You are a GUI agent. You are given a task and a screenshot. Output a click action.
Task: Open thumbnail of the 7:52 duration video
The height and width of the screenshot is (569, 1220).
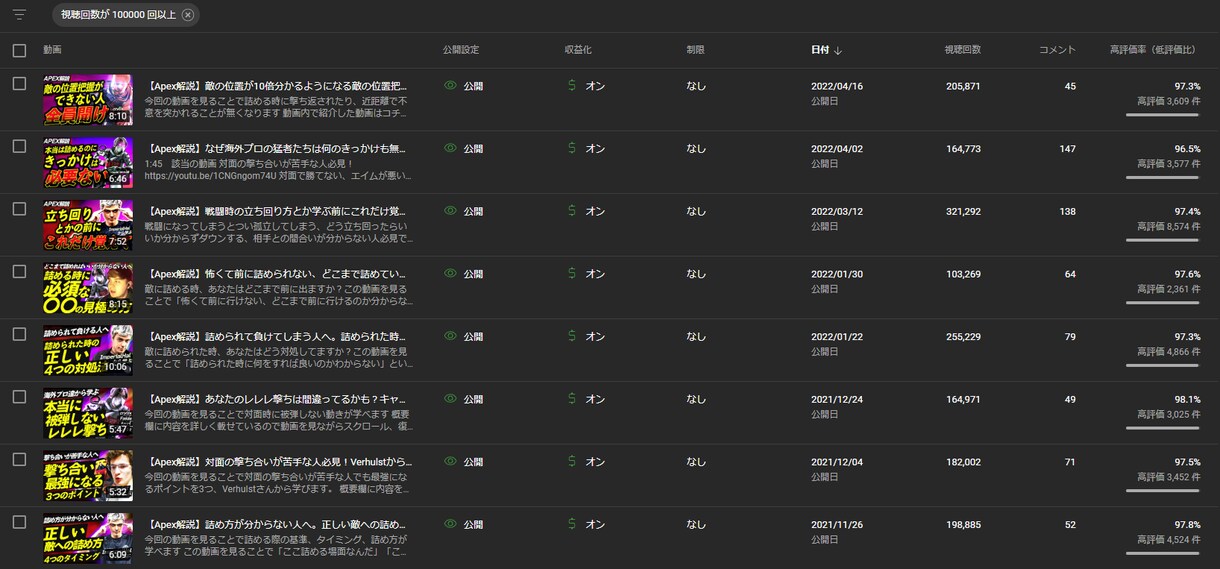88,224
